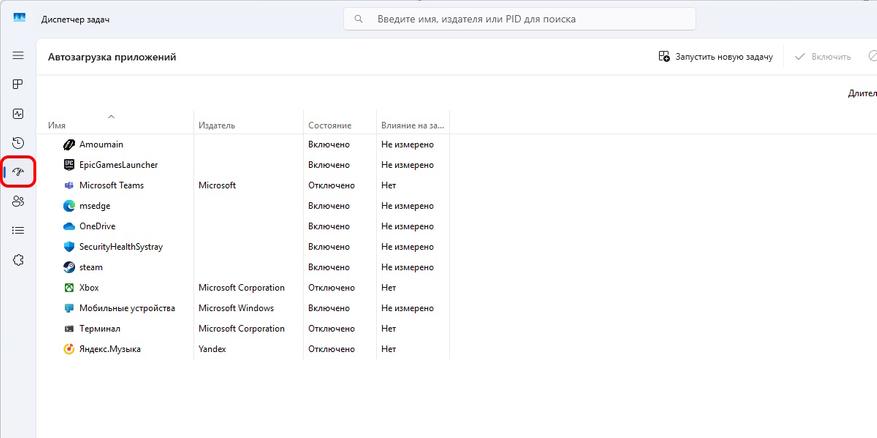Viewport: 877px width, 438px height.
Task: Open the Services puzzle icon
Action: pyautogui.click(x=18, y=260)
